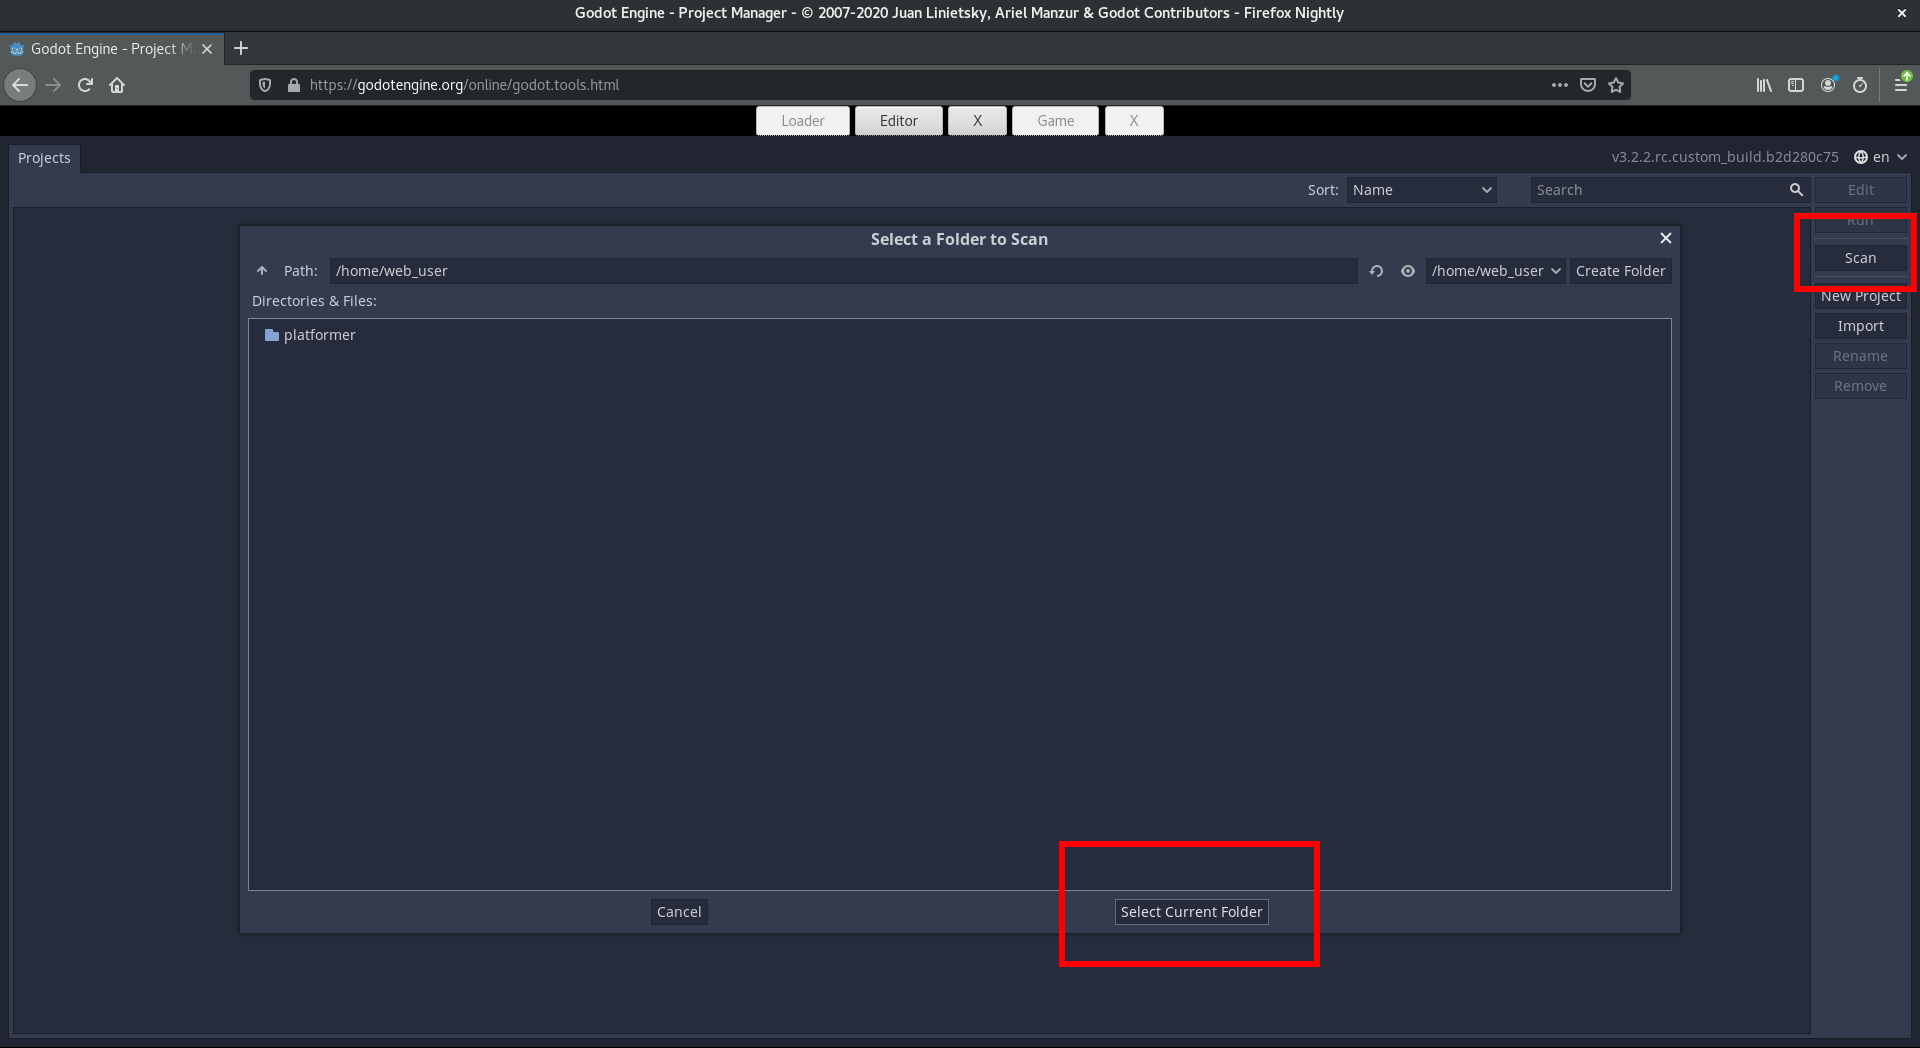This screenshot has width=1920, height=1048.
Task: Click the search magnifier icon
Action: 1796,190
